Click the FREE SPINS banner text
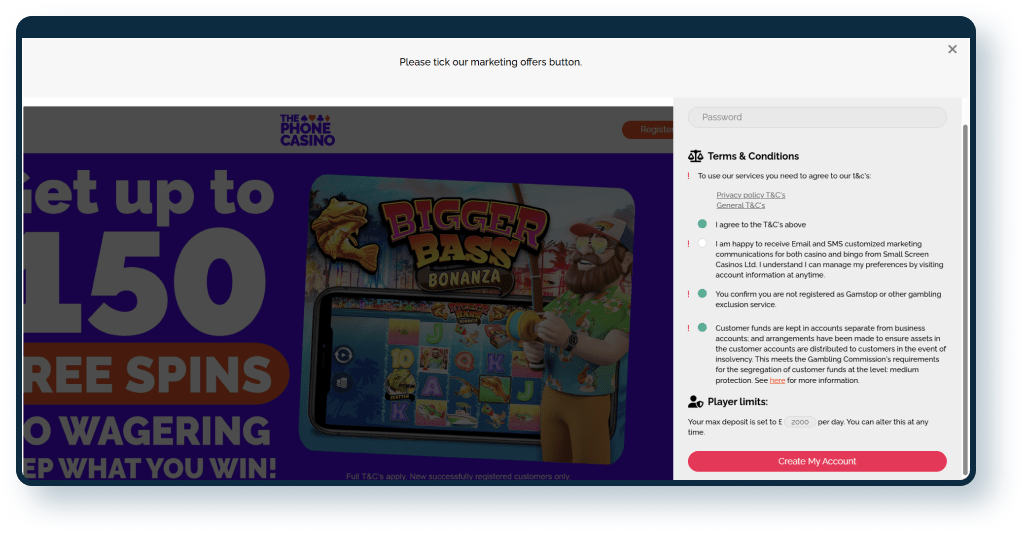Image resolution: width=1024 pixels, height=534 pixels. 150,373
